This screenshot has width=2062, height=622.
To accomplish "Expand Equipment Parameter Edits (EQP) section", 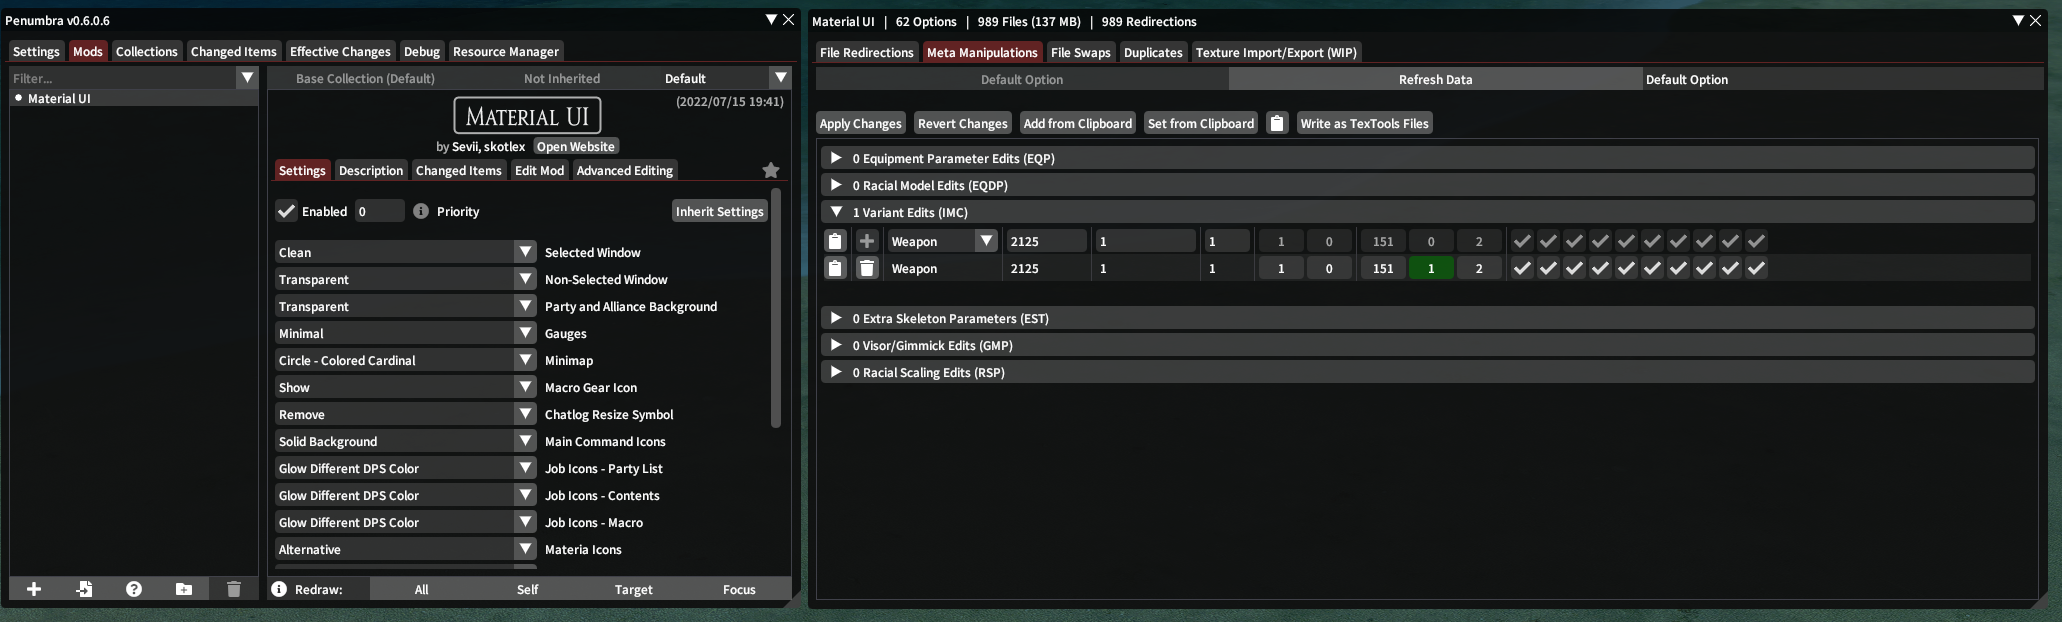I will click(1427, 158).
